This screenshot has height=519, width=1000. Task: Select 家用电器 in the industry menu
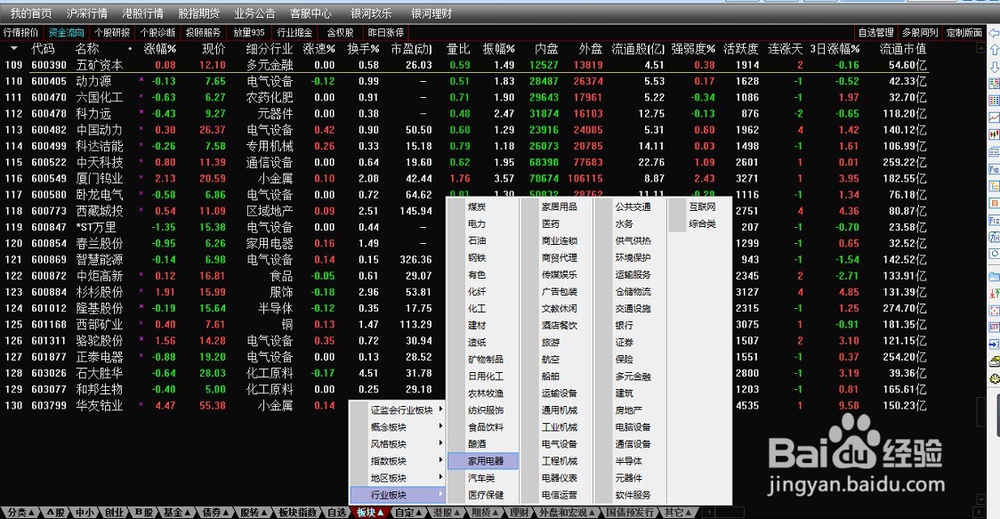tap(485, 461)
